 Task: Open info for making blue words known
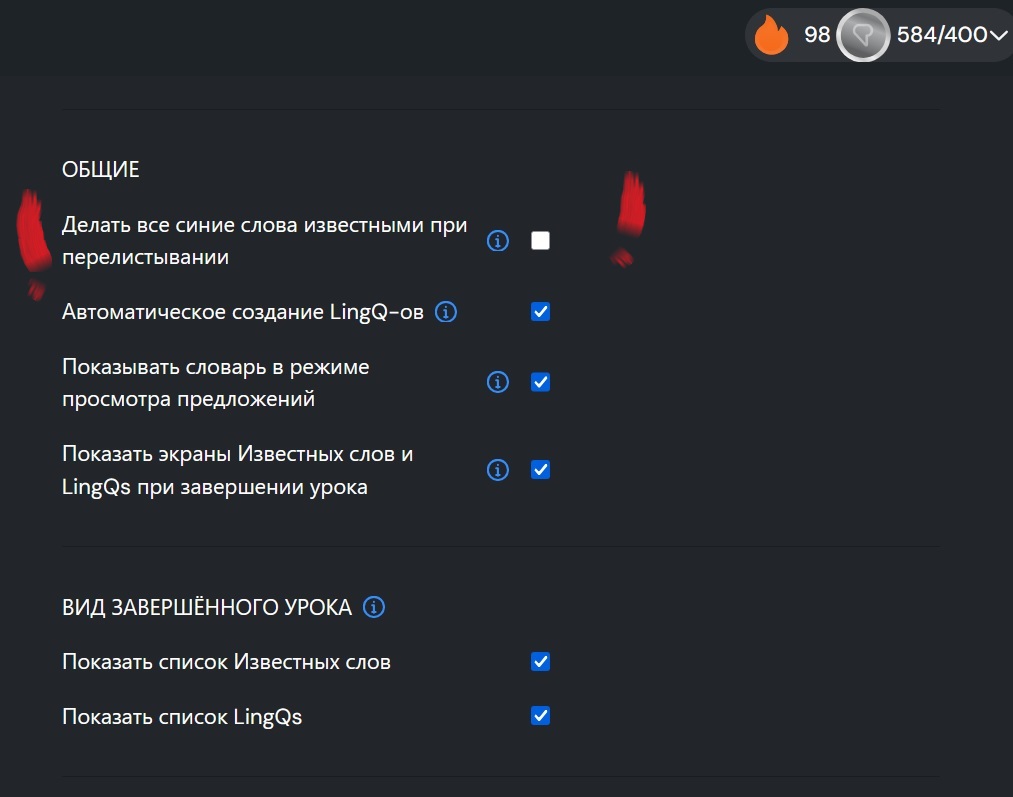(497, 241)
